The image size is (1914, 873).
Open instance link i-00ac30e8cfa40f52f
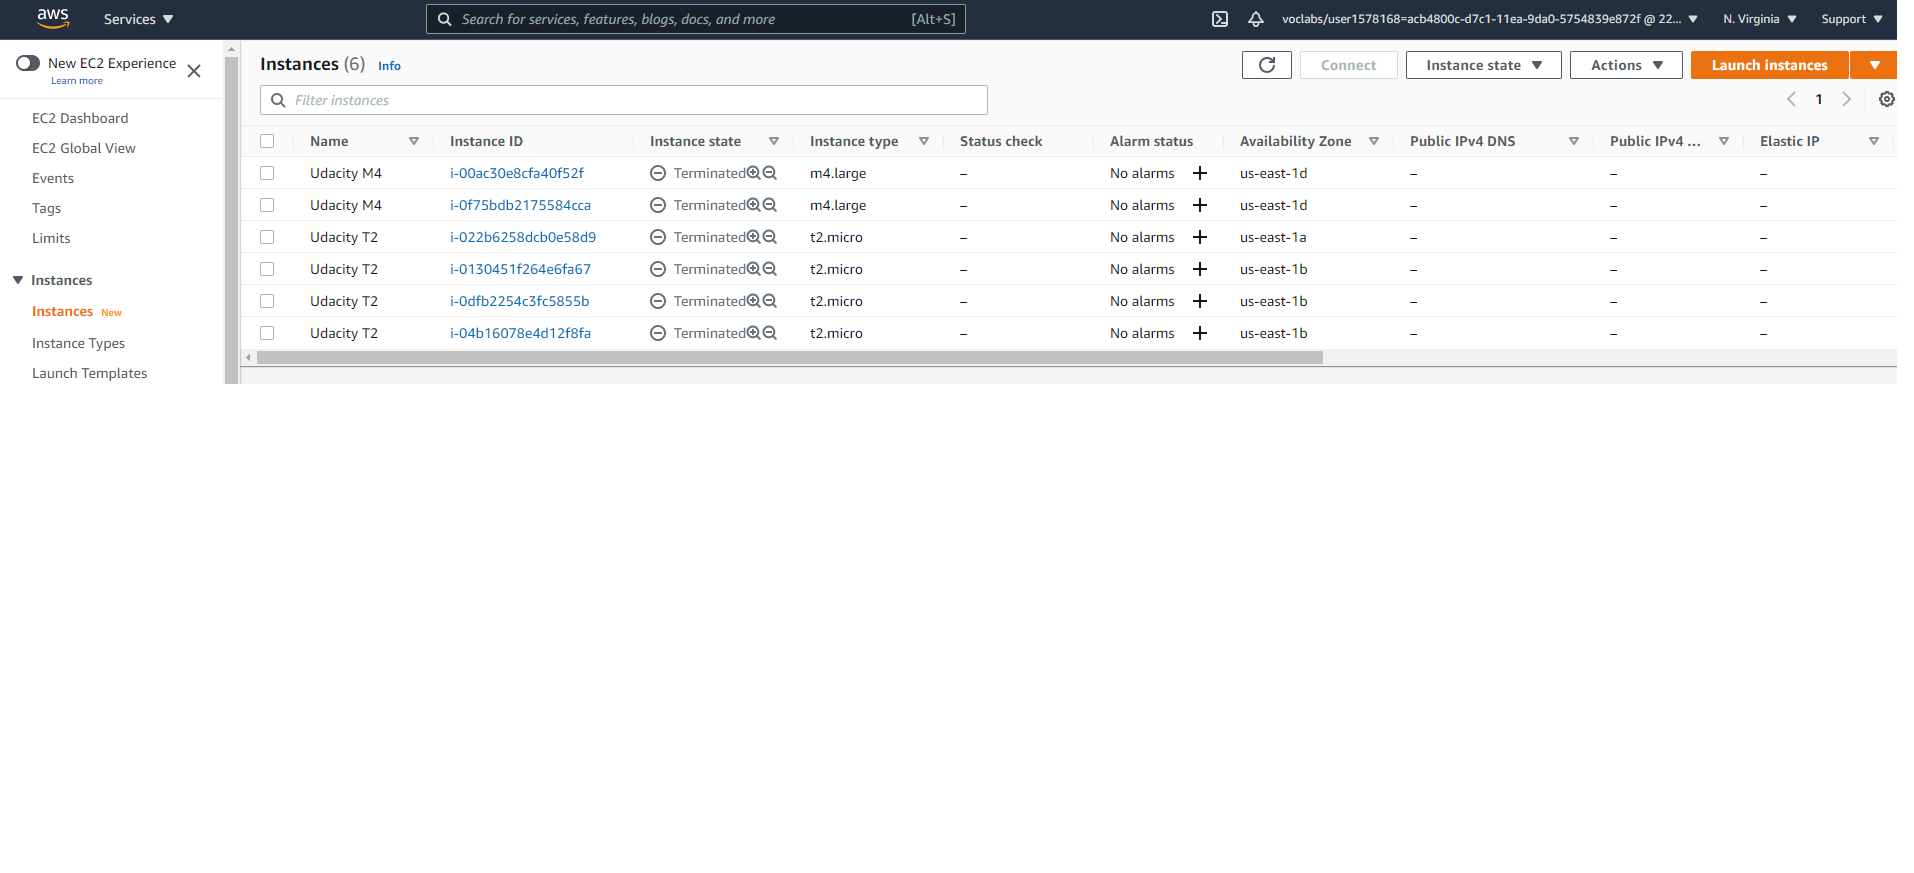pos(517,173)
